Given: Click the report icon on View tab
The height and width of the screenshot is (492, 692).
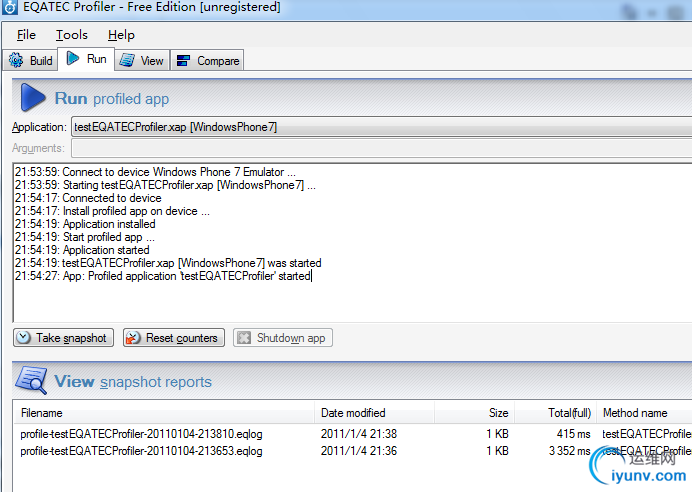Looking at the screenshot, I should 127,60.
